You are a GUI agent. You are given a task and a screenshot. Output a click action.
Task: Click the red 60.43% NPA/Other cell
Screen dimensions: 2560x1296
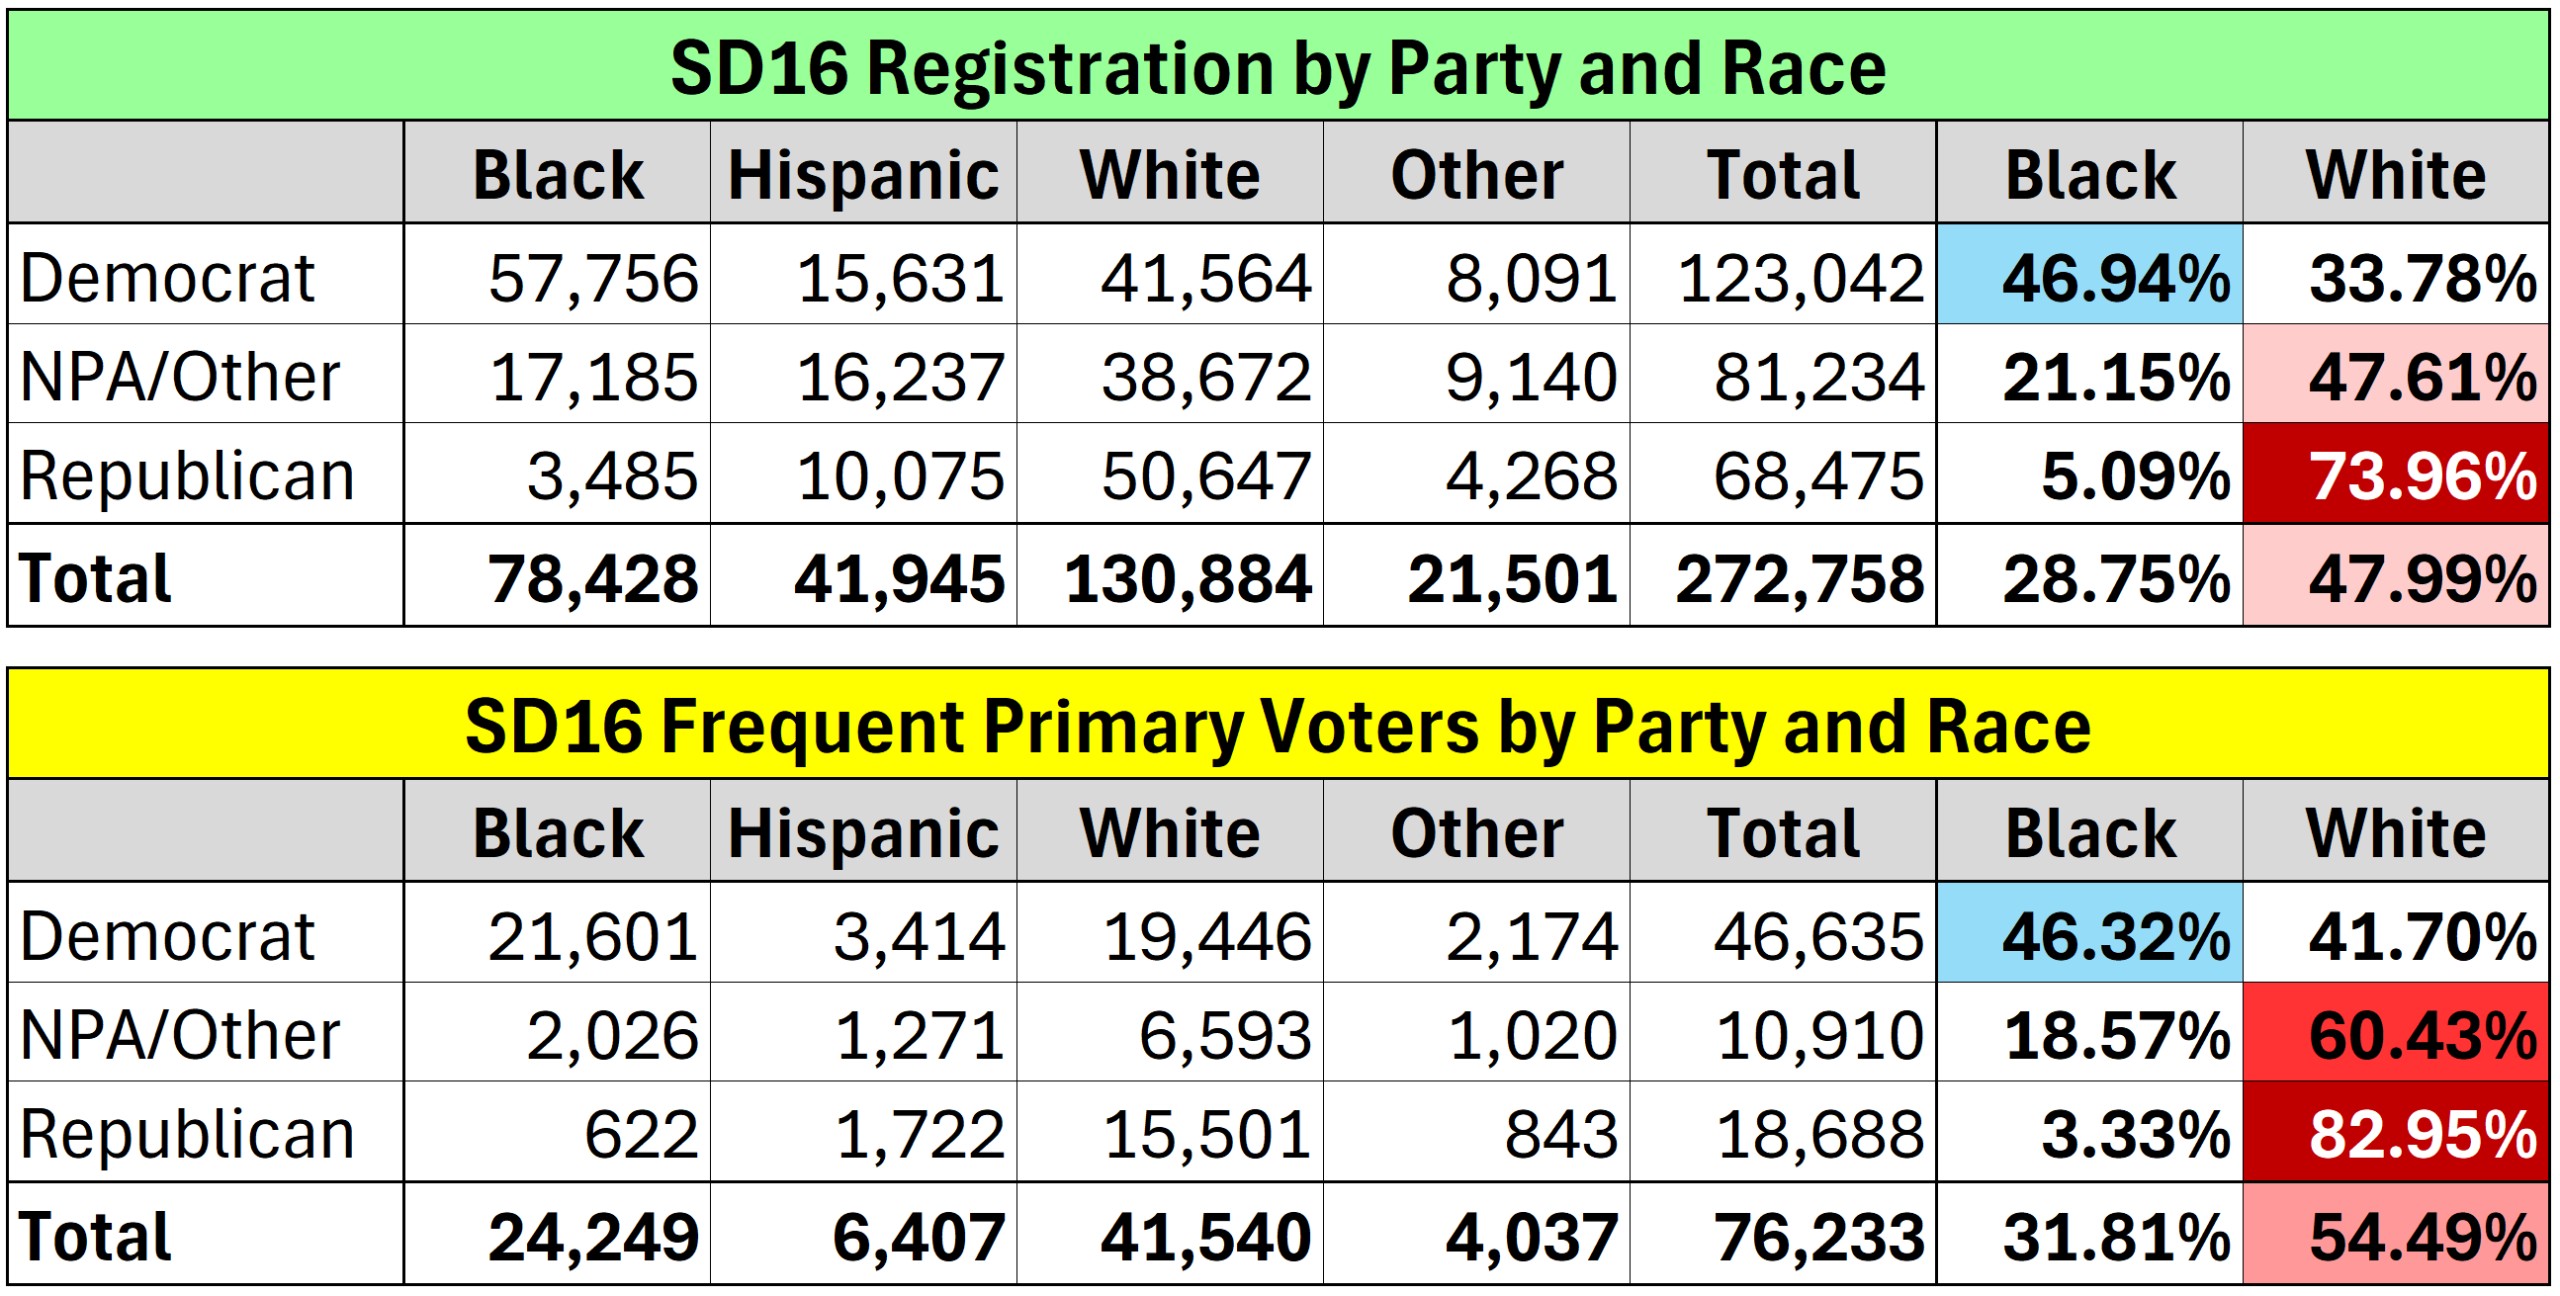[2395, 1032]
